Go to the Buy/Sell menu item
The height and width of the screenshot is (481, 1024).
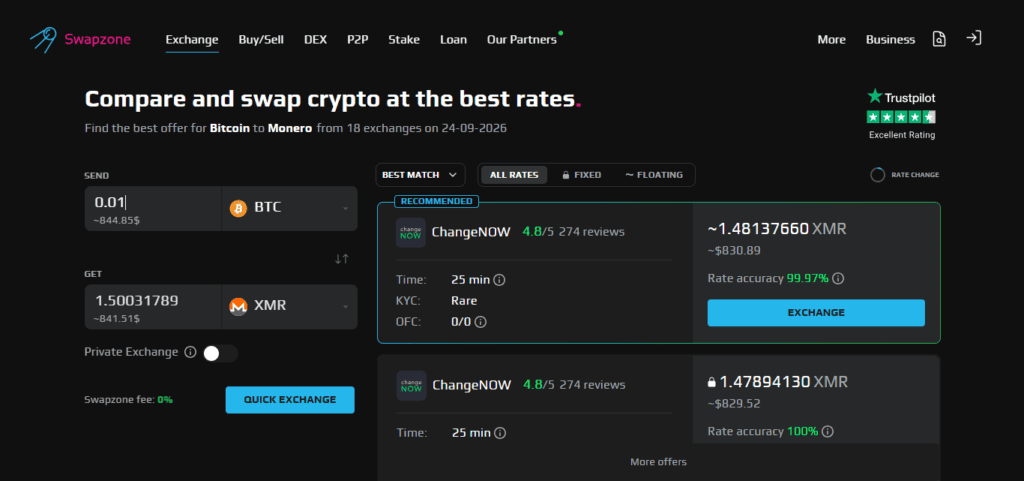click(261, 40)
